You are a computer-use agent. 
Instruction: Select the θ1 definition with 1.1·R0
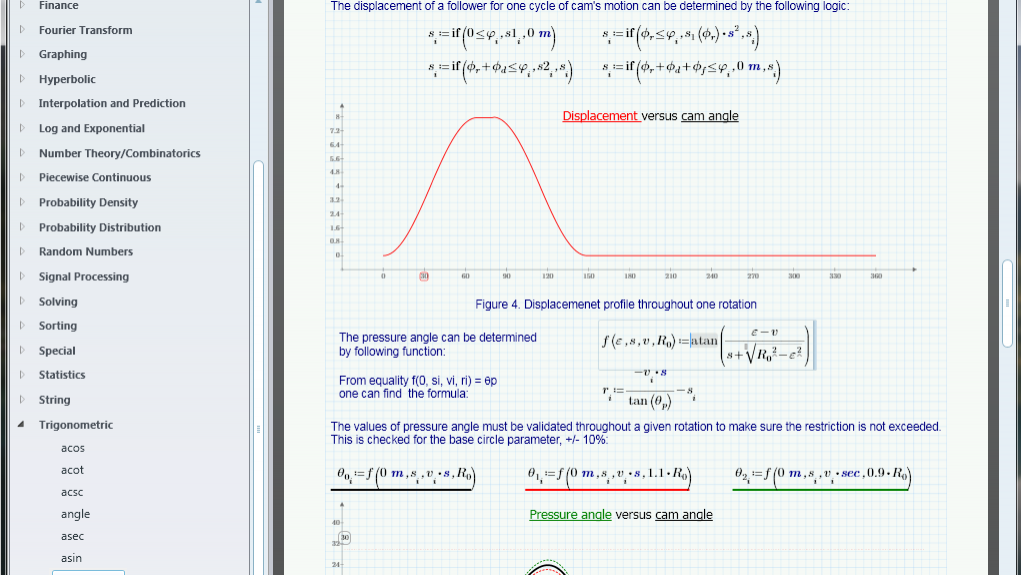point(608,474)
